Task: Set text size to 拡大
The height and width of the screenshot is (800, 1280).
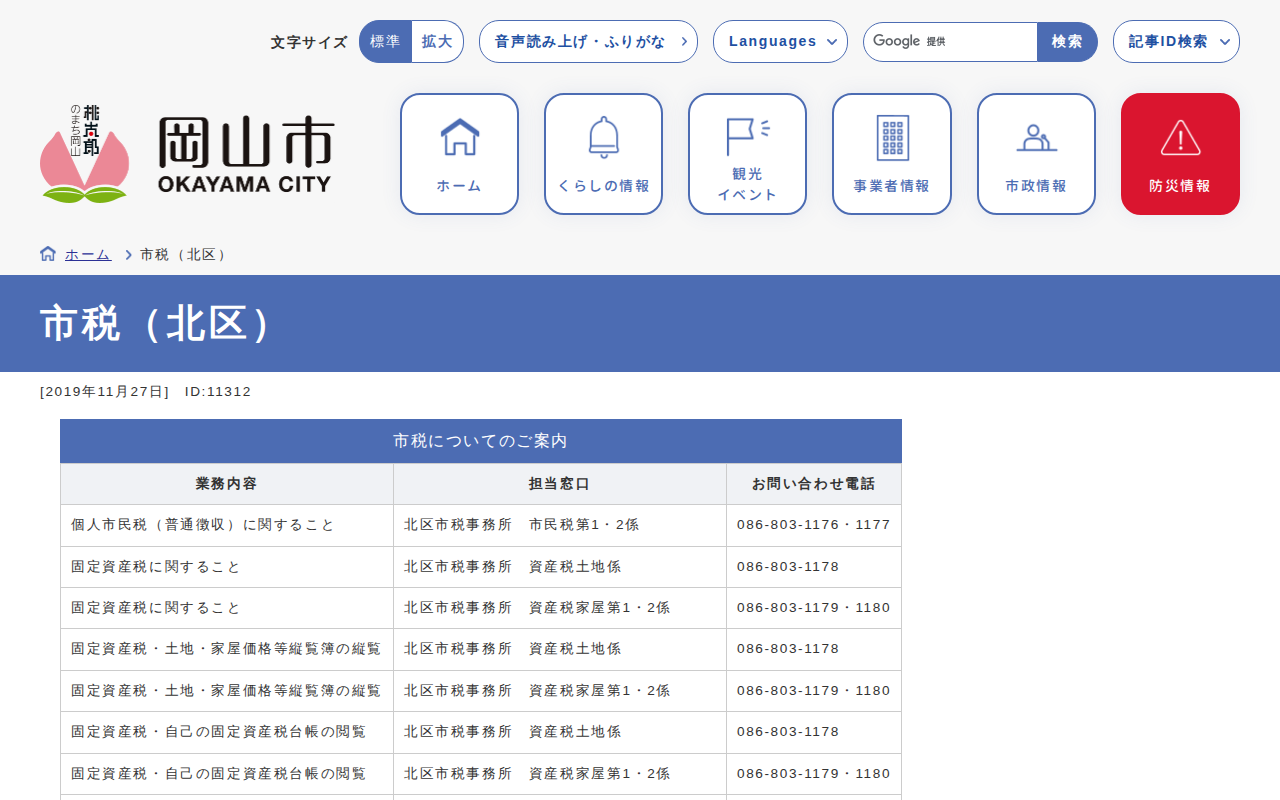Action: click(437, 42)
